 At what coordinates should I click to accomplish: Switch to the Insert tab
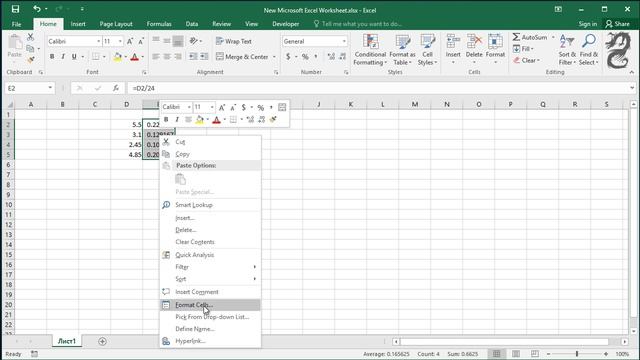point(78,24)
